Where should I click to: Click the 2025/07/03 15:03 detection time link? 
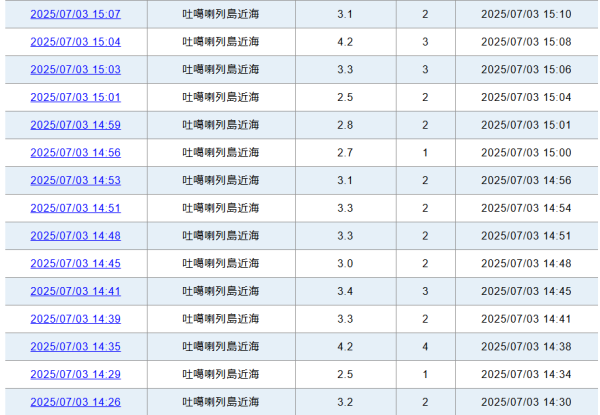75,70
